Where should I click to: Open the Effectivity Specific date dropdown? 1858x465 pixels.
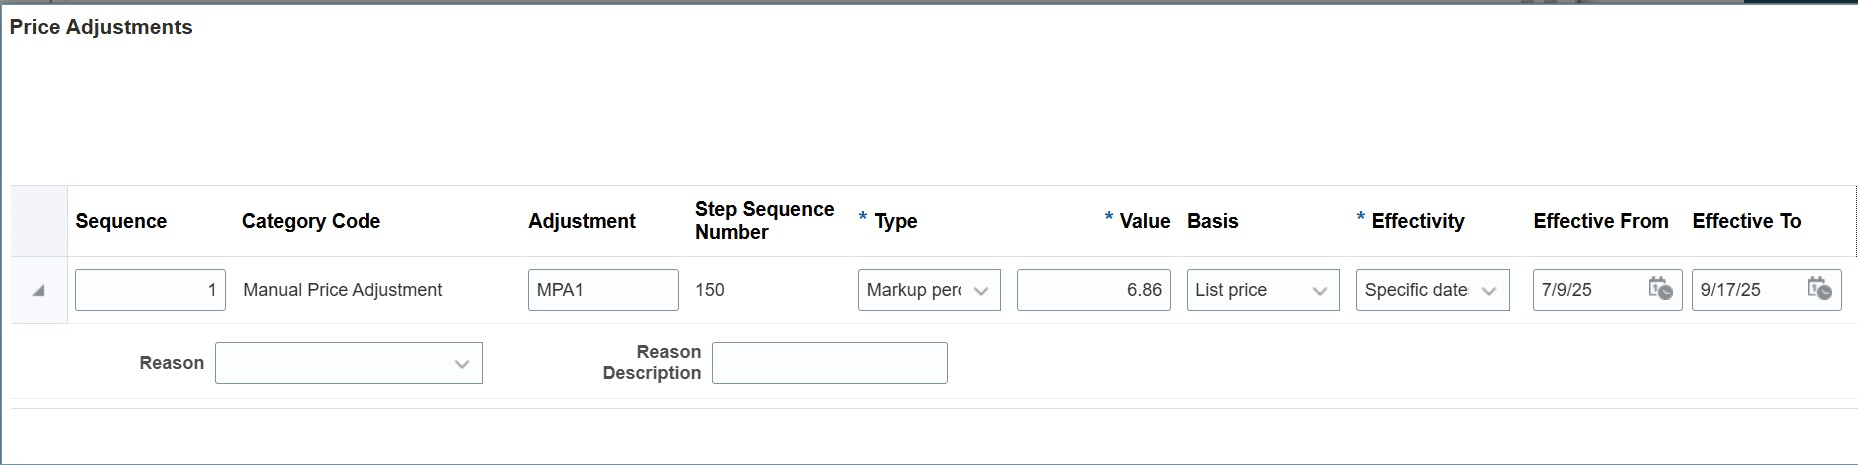coord(1431,290)
